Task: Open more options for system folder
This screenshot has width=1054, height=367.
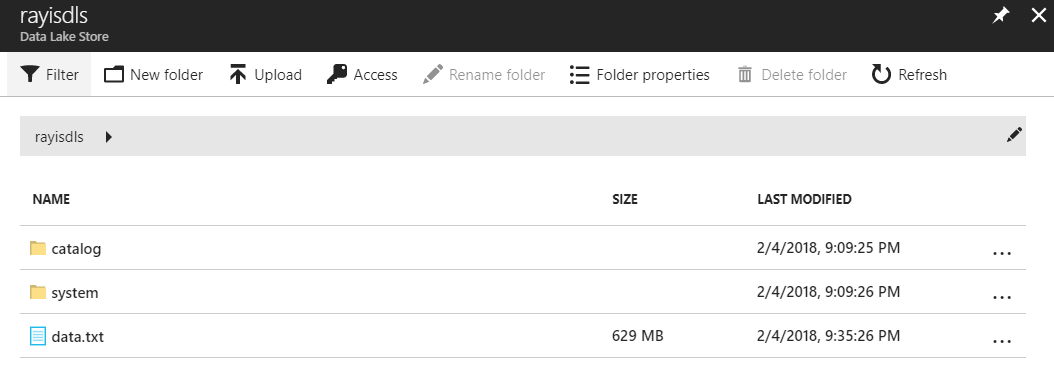Action: 1002,297
